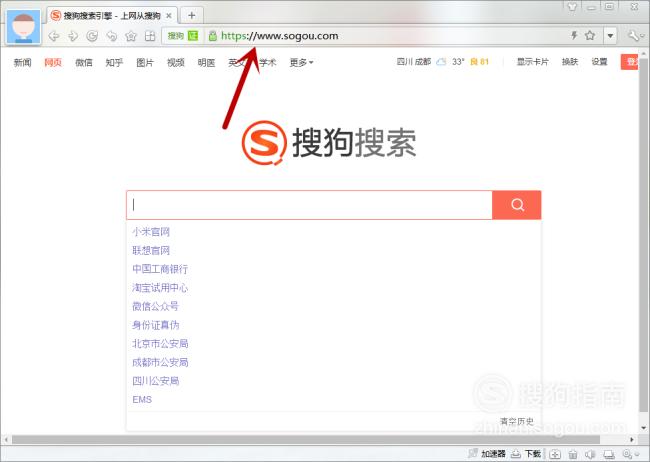
Task: Click 清空历史 clear history link
Action: pos(517,421)
